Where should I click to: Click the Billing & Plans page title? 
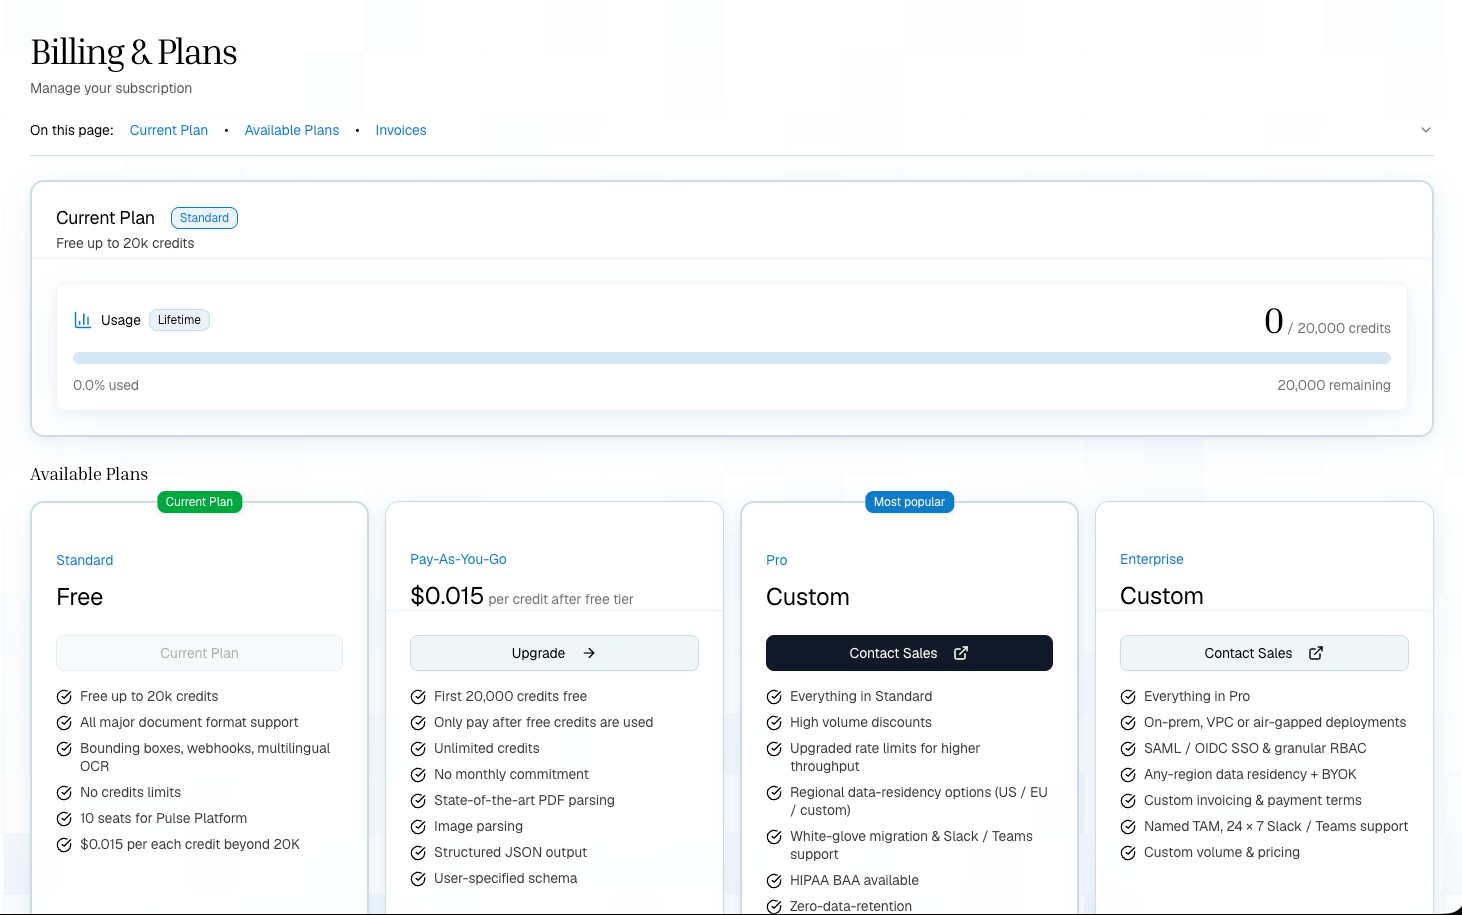(134, 52)
